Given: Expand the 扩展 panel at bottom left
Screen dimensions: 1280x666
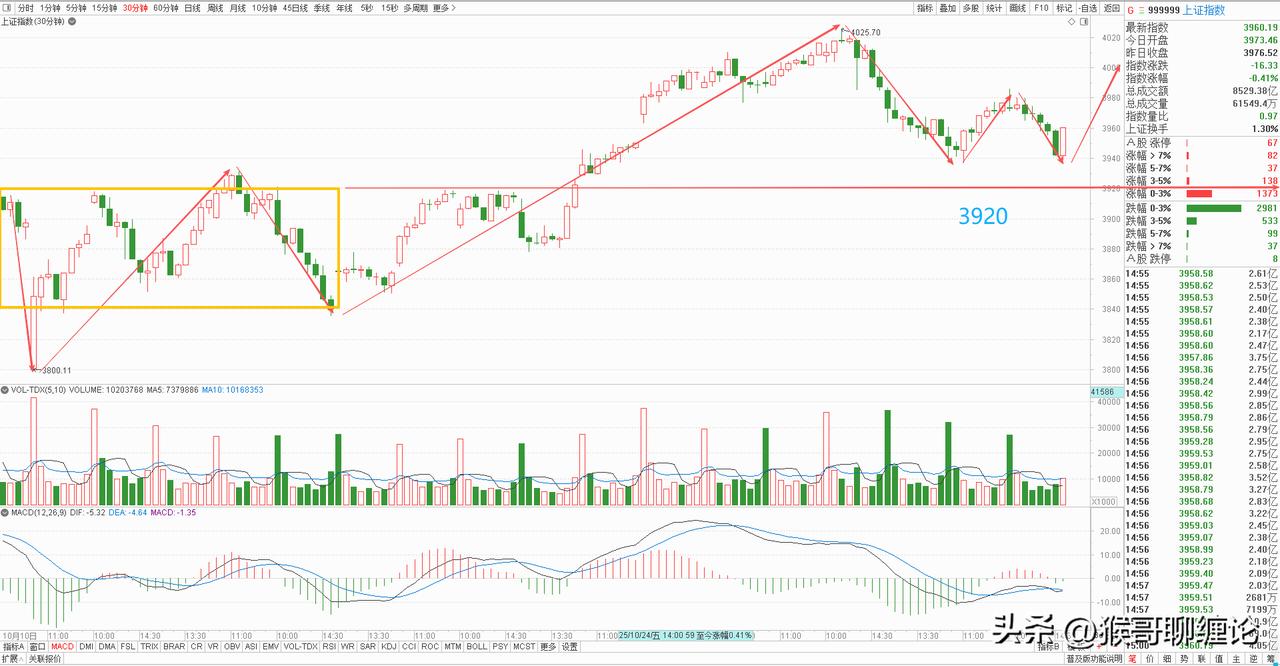Looking at the screenshot, I should (x=11, y=659).
